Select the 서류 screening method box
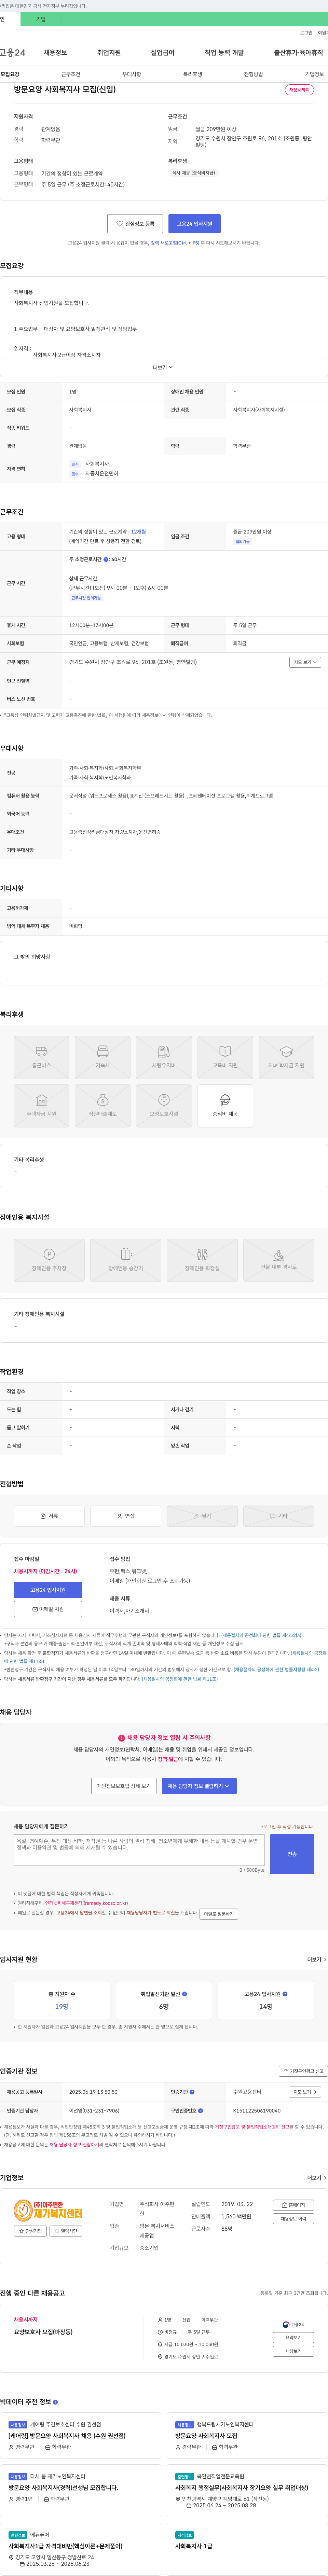The width and height of the screenshot is (328, 2576). 49,1516
